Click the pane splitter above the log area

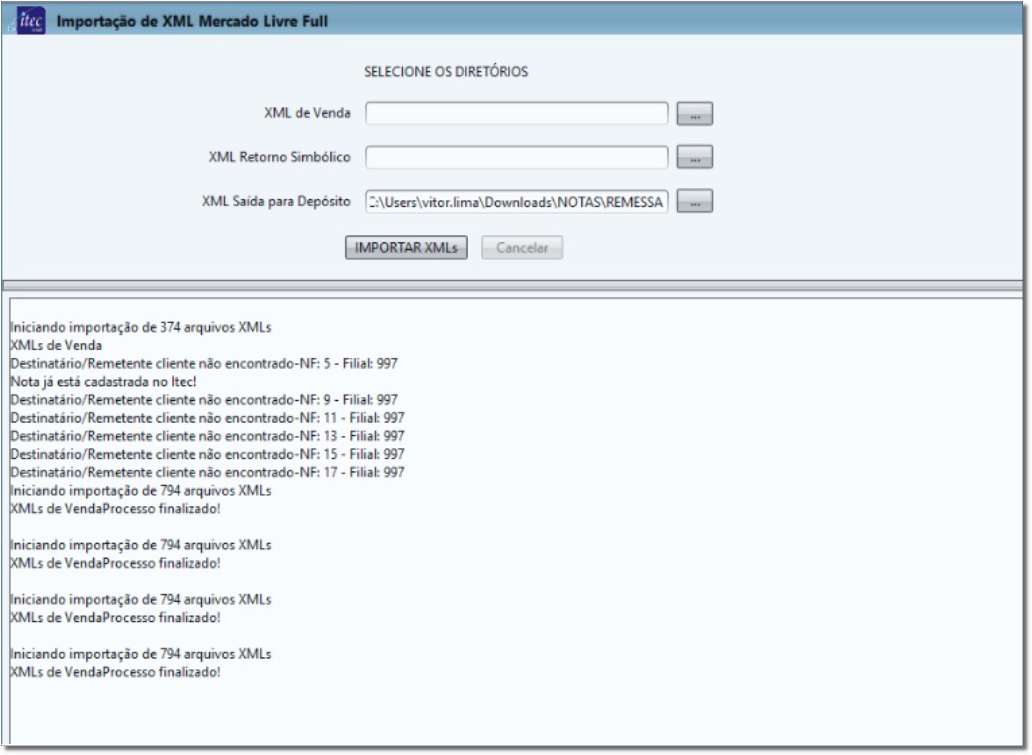click(513, 285)
